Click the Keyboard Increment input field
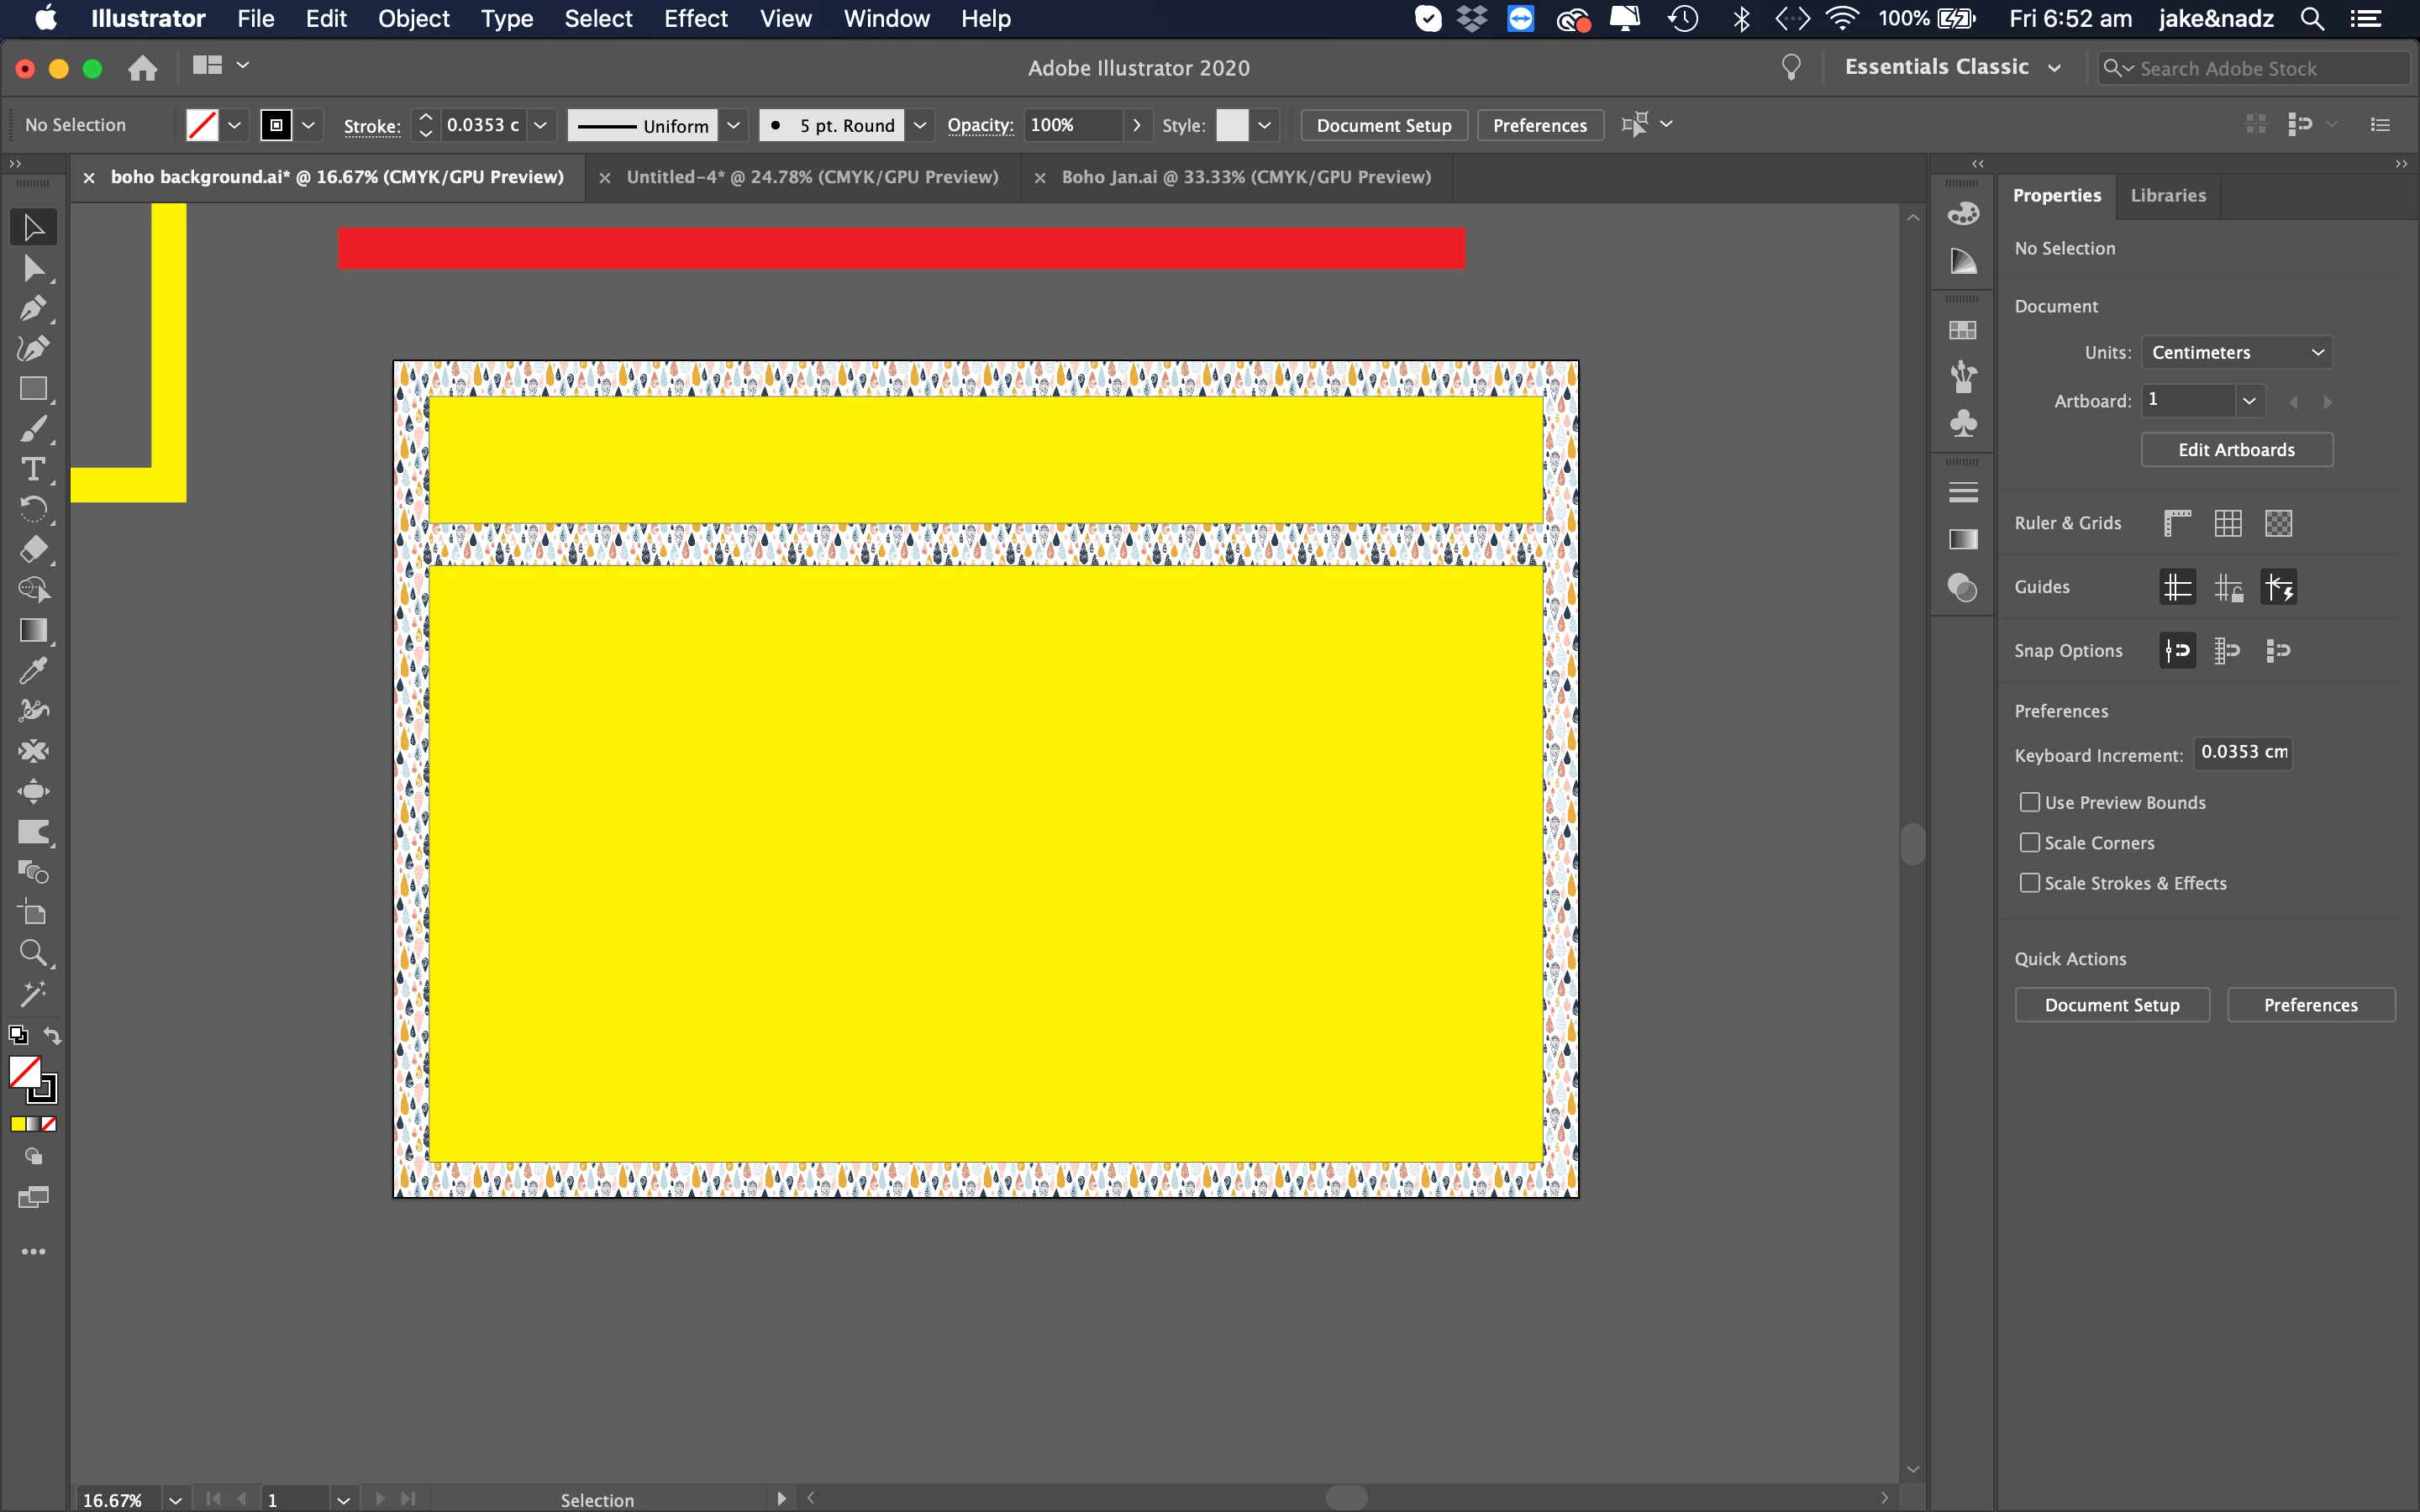 [2242, 753]
